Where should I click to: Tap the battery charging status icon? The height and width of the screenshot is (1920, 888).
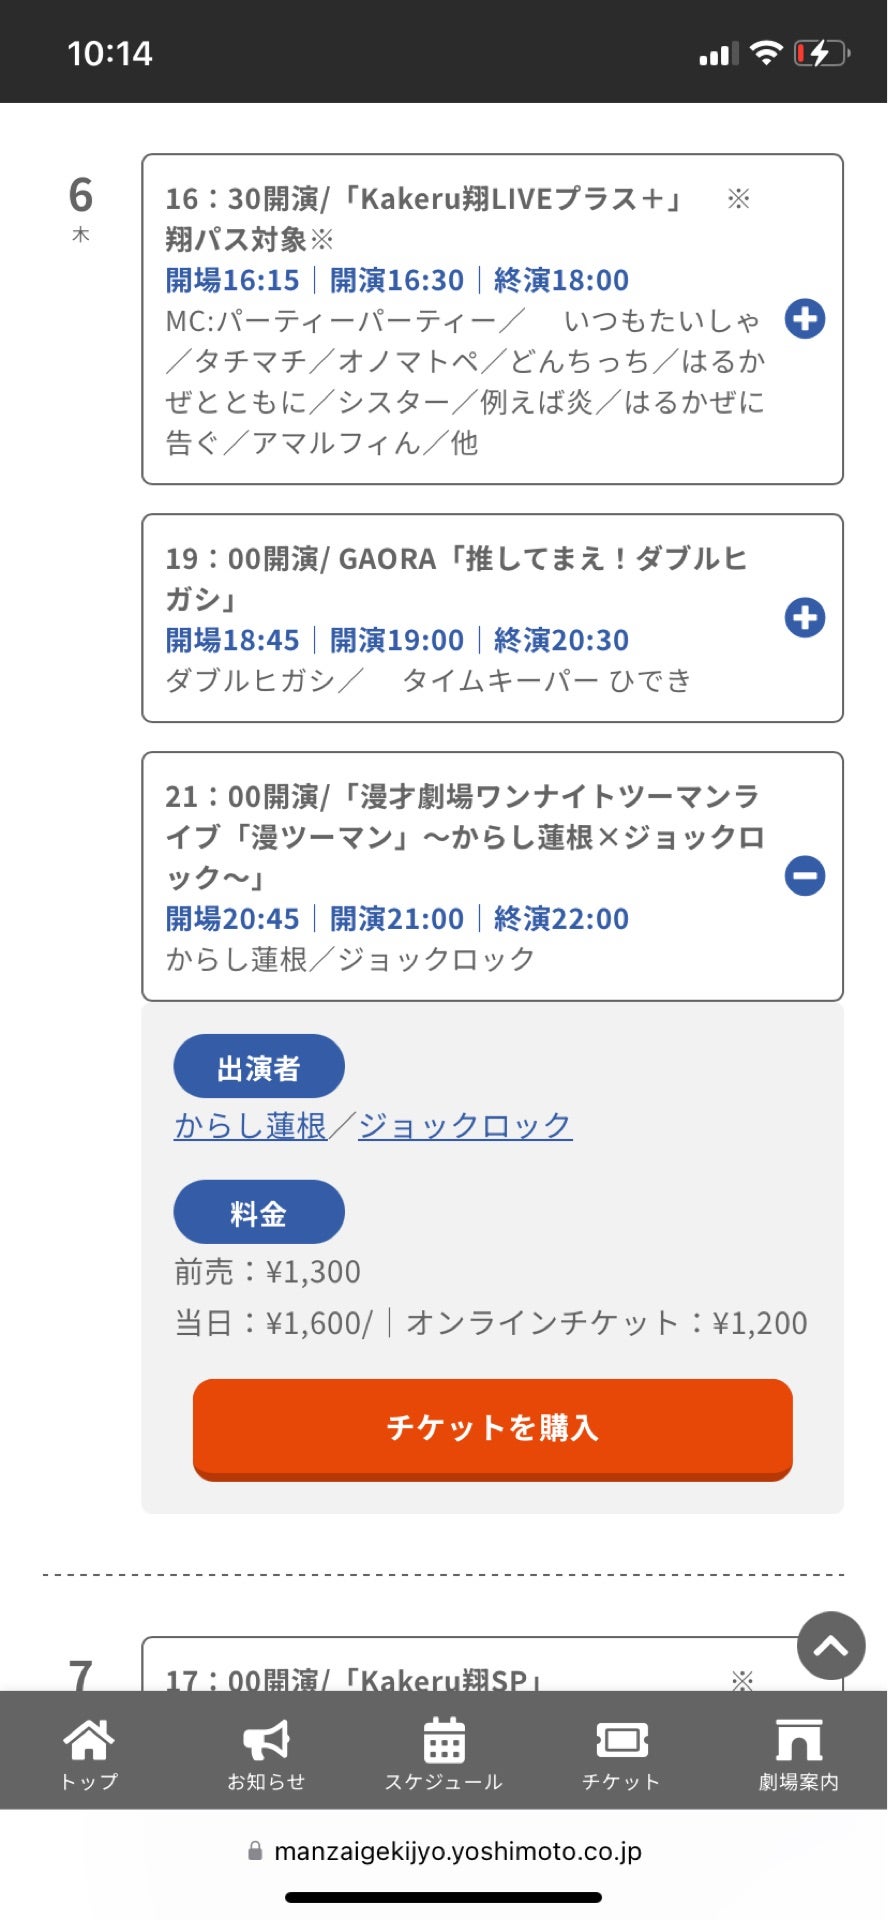821,53
